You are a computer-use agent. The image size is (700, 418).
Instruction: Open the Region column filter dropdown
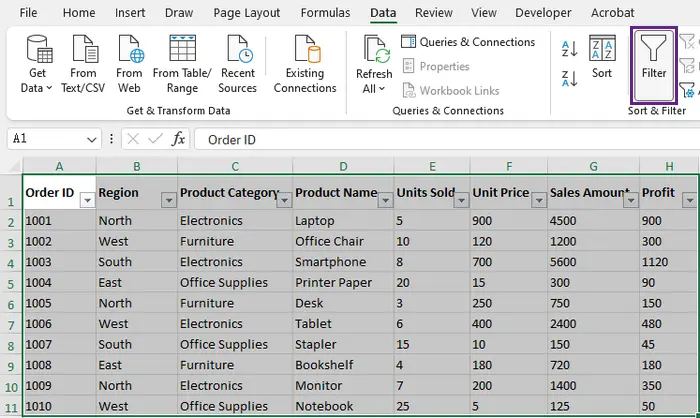(168, 200)
